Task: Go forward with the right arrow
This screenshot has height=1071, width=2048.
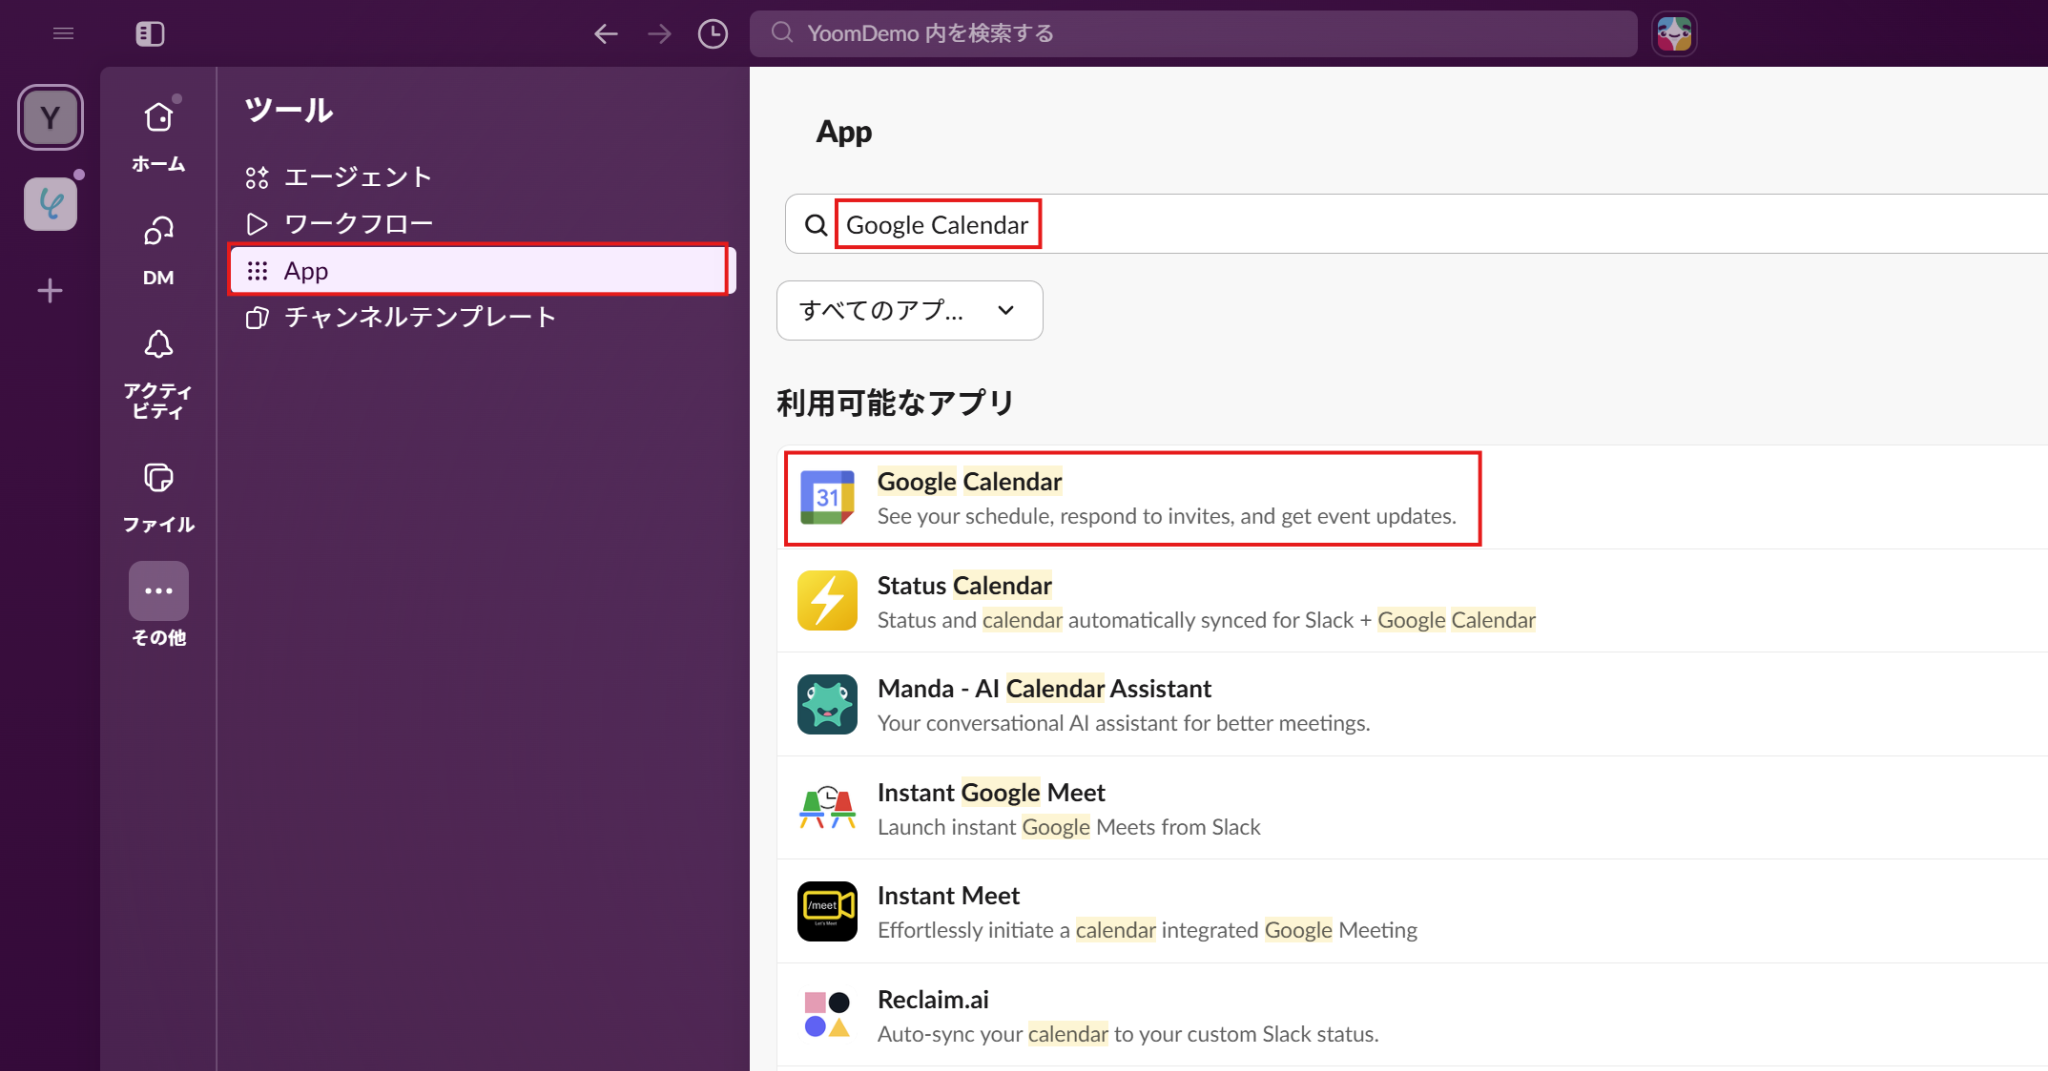Action: pos(660,34)
